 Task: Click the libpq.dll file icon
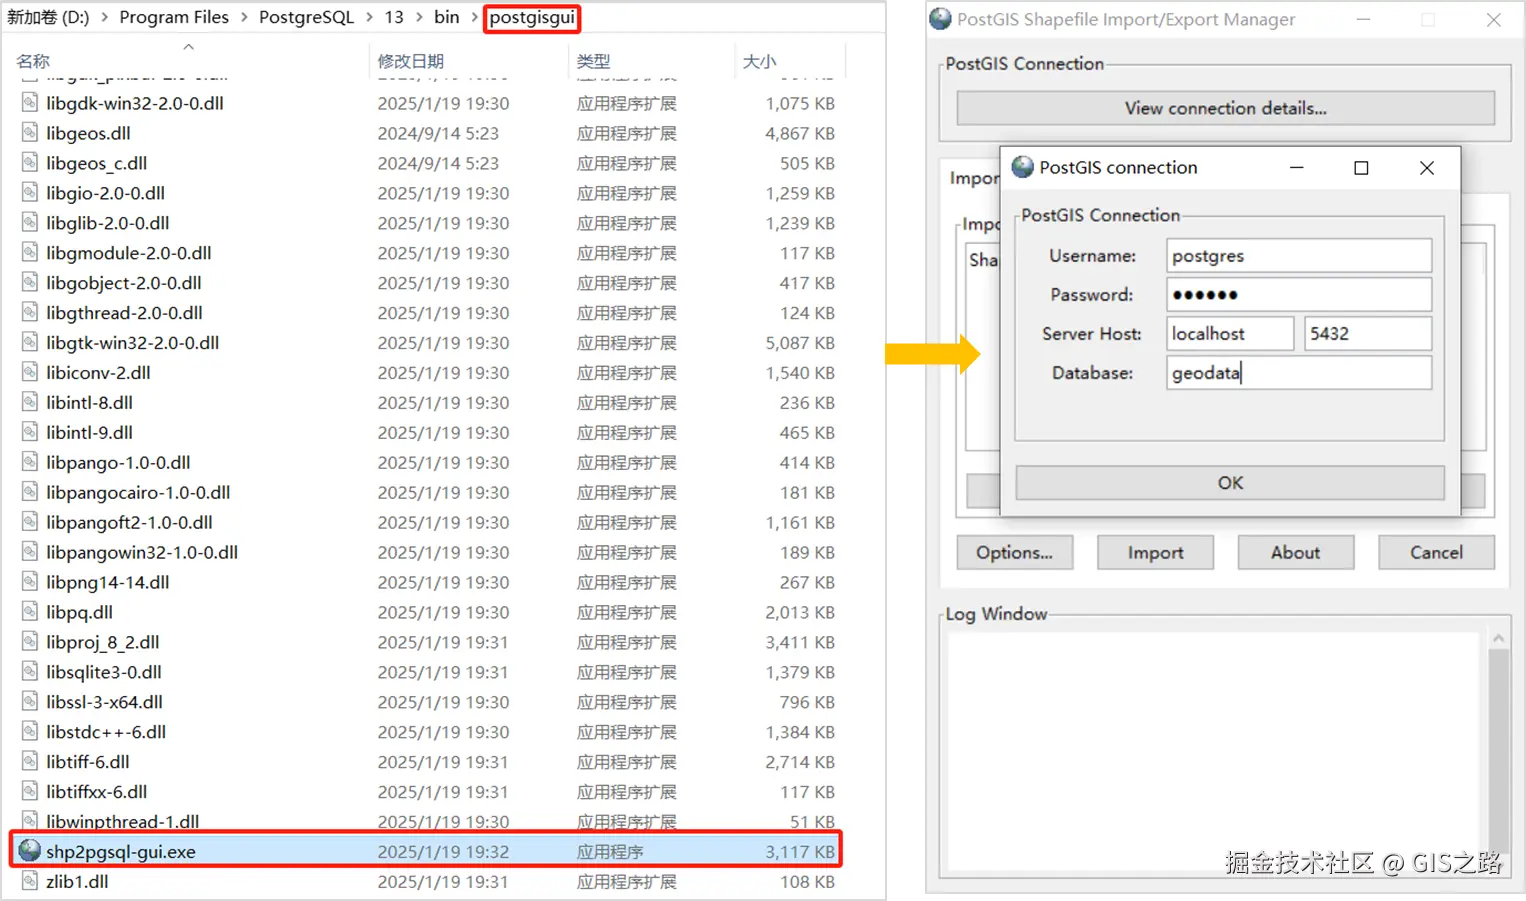(x=30, y=612)
